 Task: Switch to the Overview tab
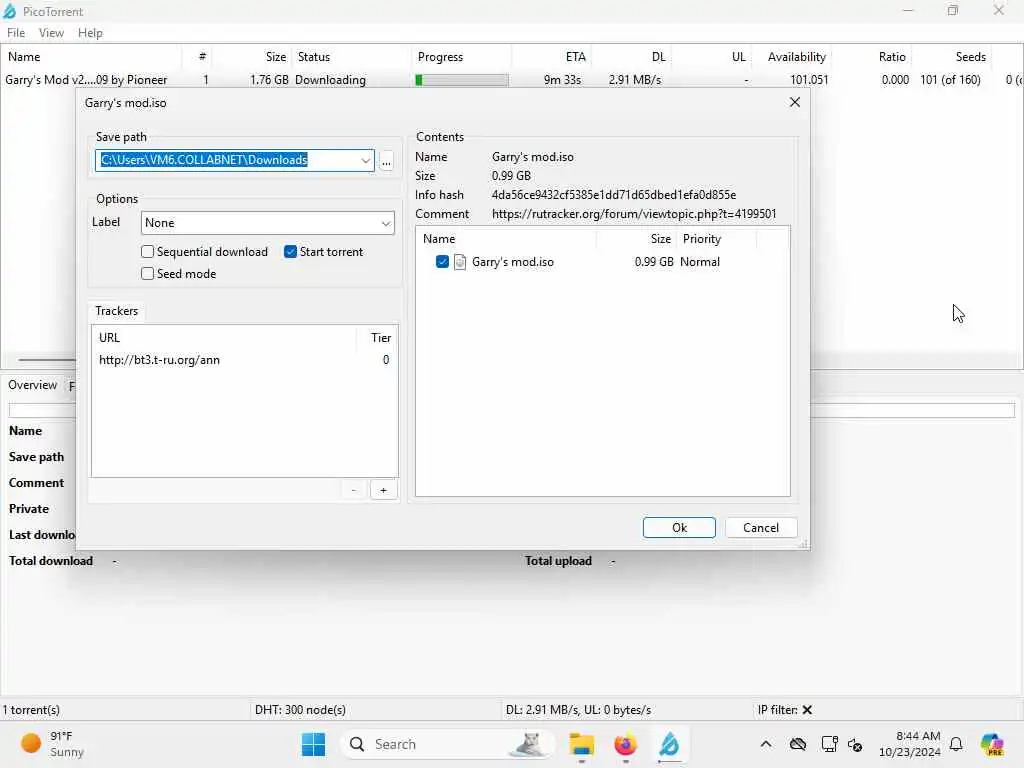(x=33, y=385)
